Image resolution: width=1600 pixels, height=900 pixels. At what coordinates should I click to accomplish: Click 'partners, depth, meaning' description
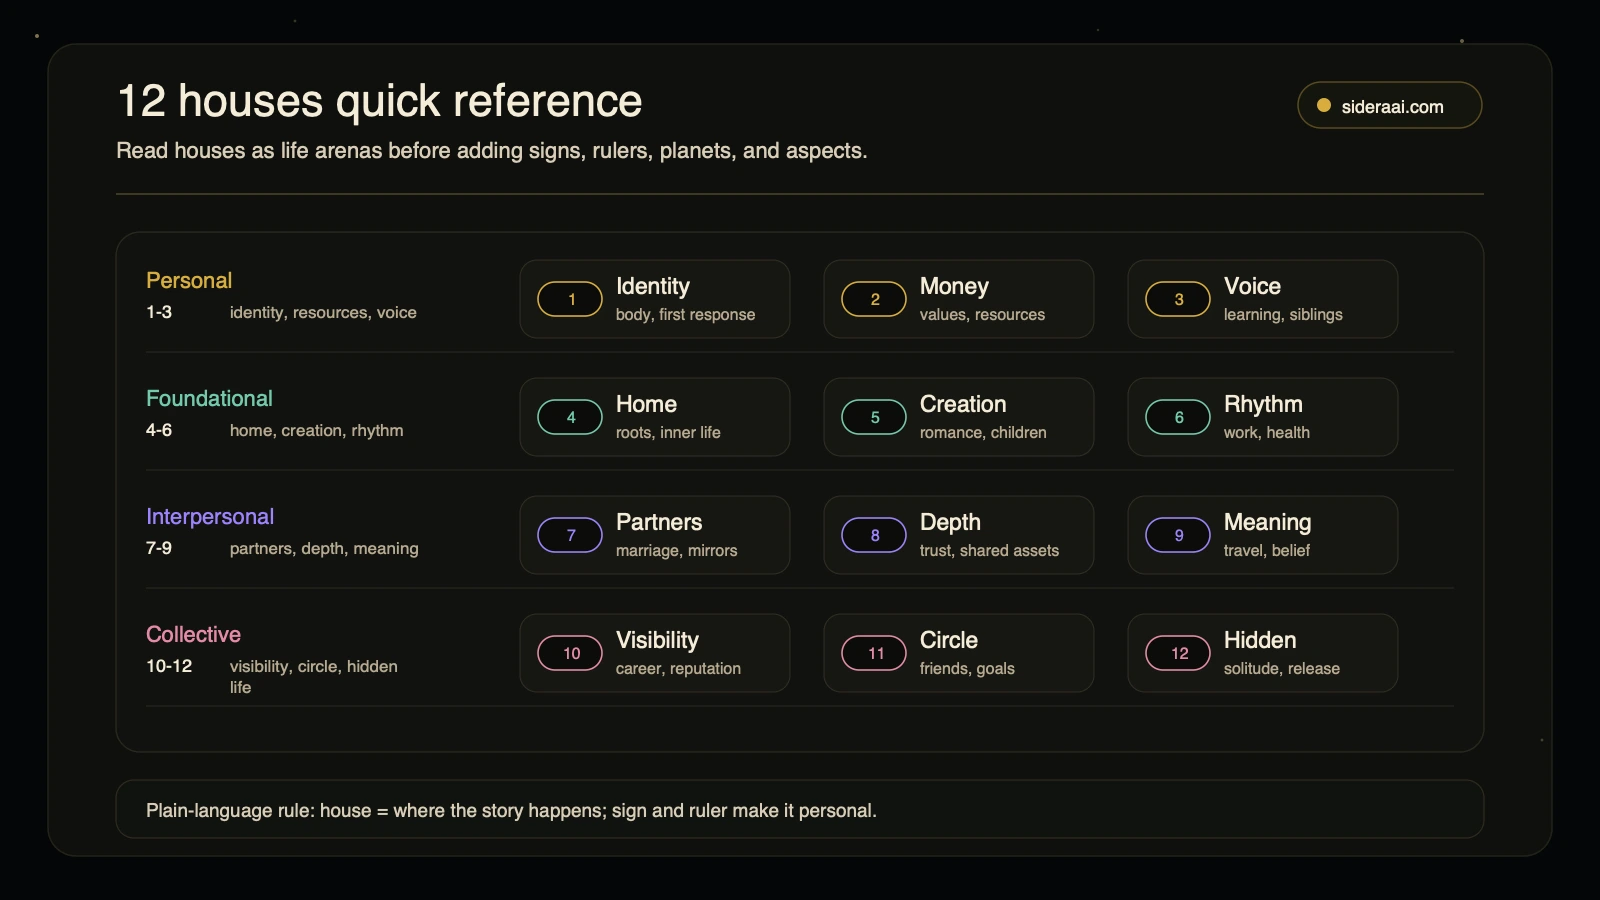pyautogui.click(x=324, y=548)
